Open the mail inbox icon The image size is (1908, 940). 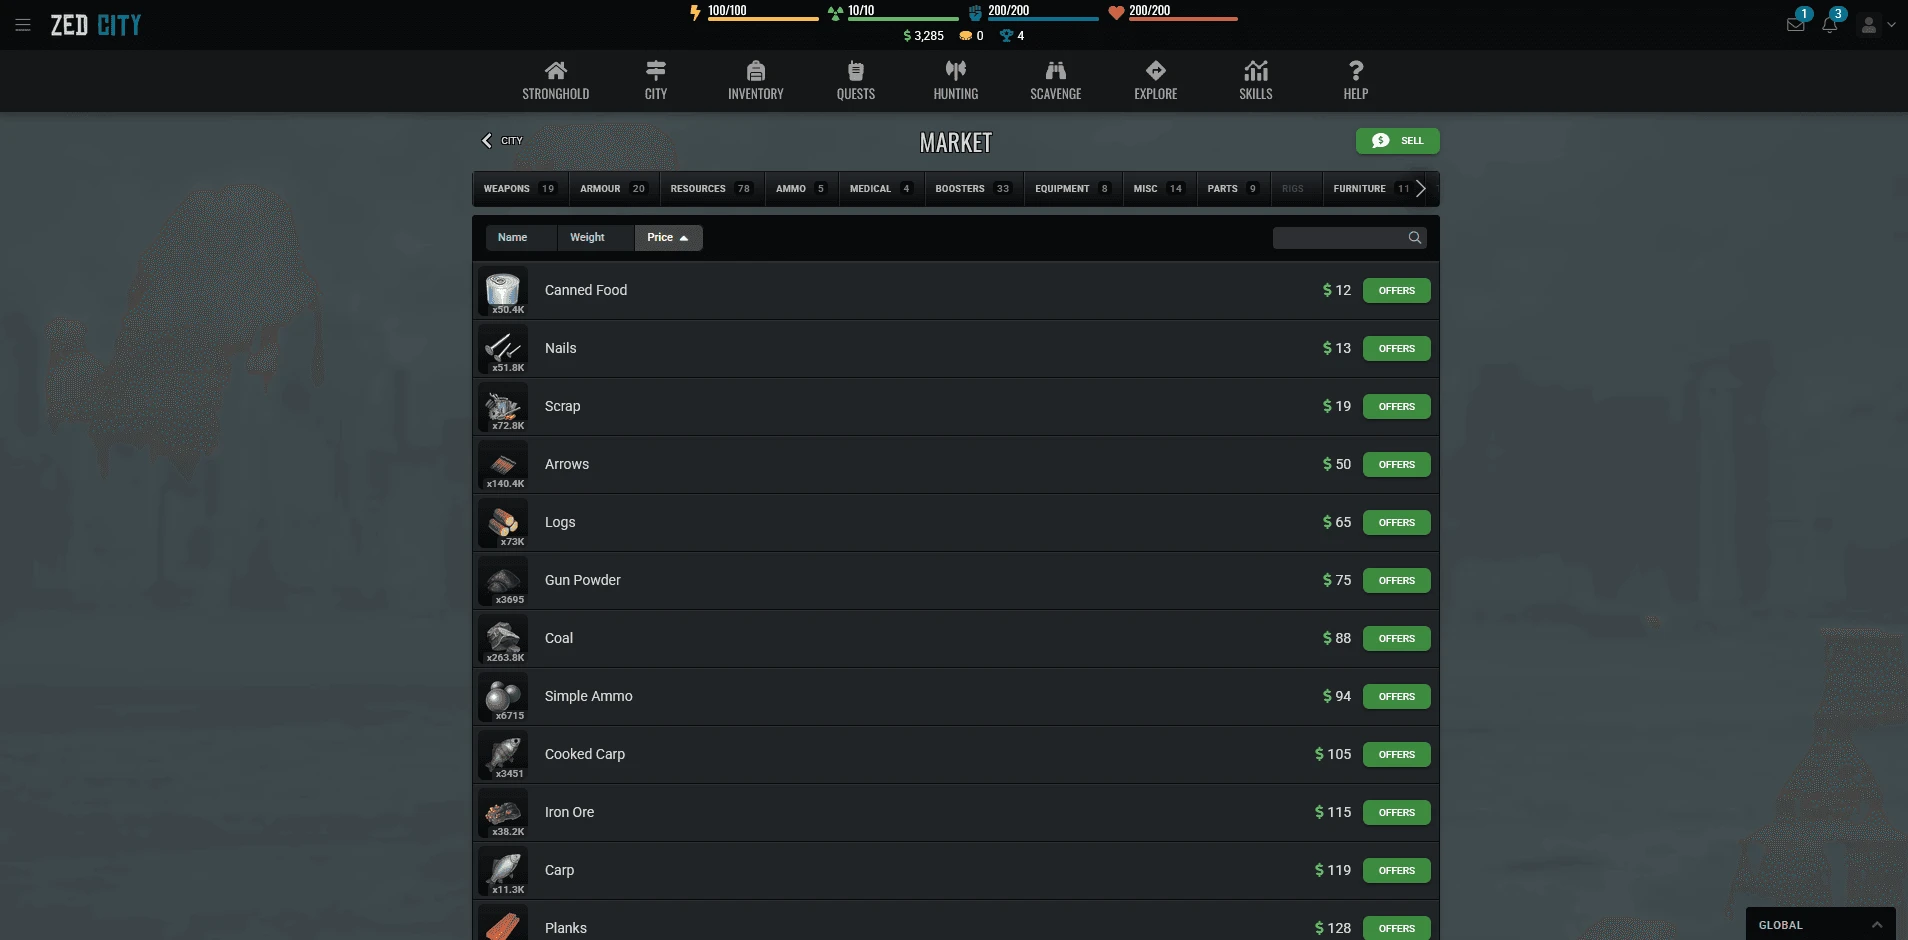pos(1795,25)
